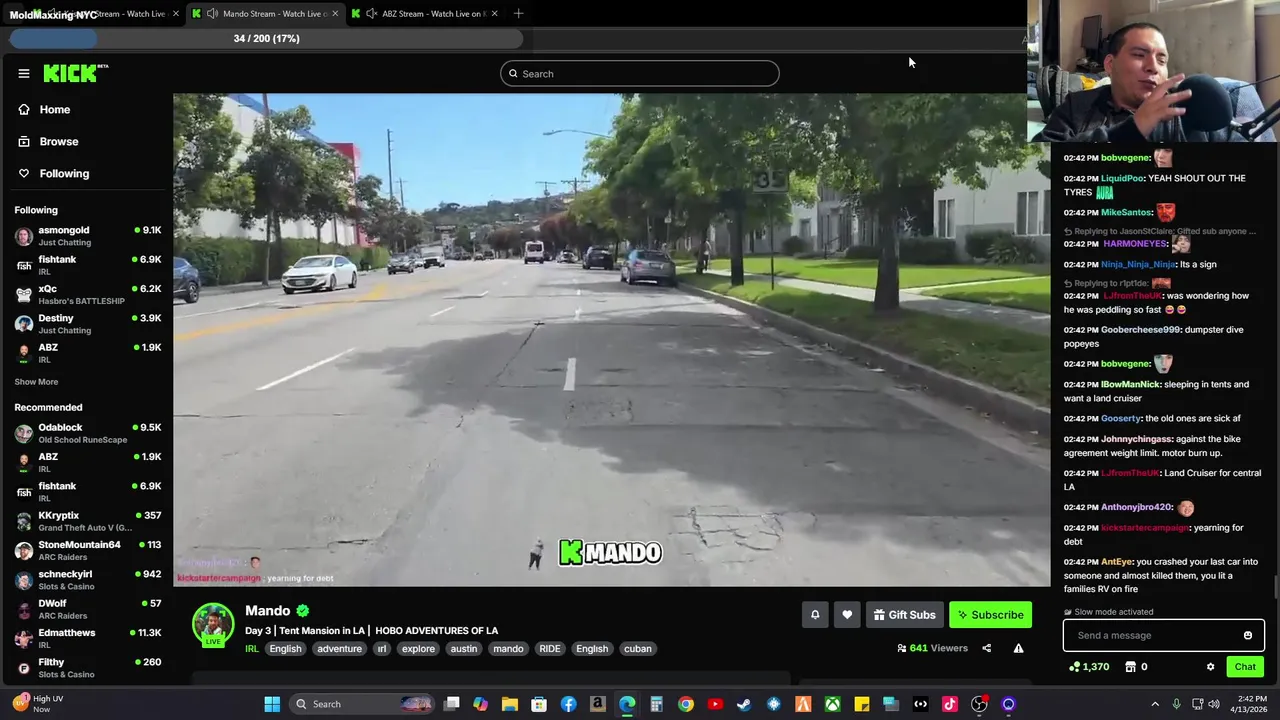This screenshot has height=720, width=1280.
Task: Open Google Chrome from the taskbar
Action: [x=686, y=704]
